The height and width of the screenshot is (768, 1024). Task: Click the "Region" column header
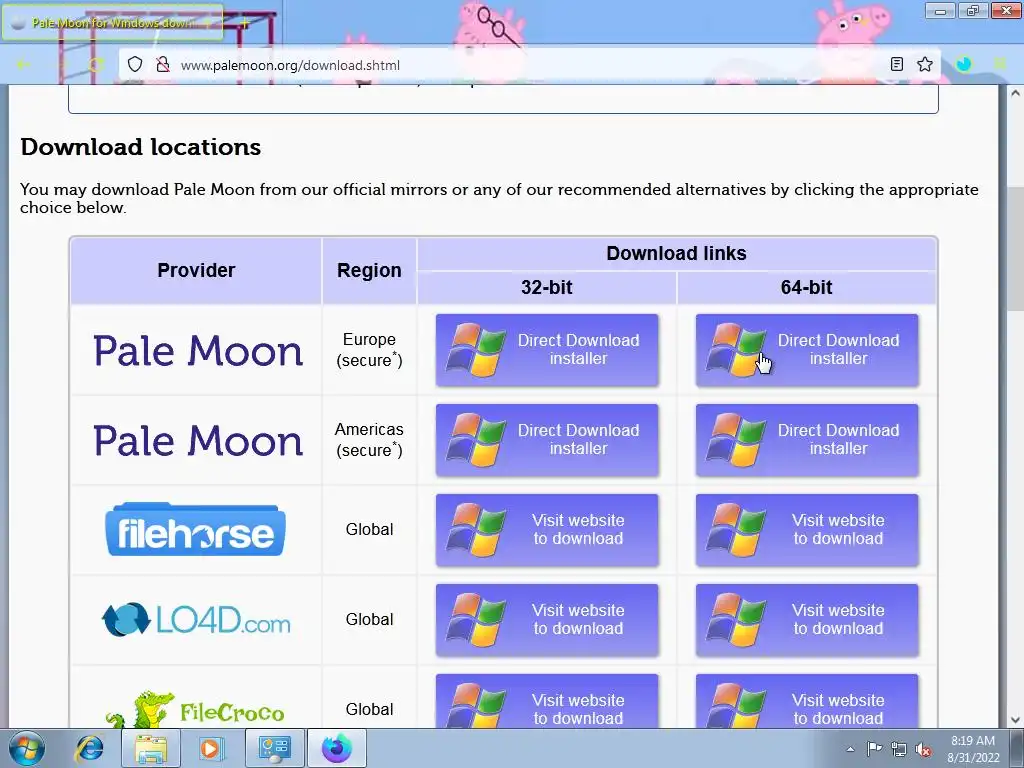[369, 270]
